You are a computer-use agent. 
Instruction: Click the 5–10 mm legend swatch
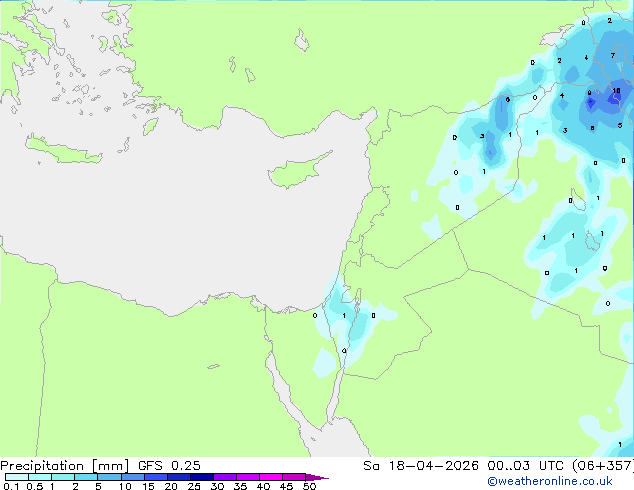109,477
